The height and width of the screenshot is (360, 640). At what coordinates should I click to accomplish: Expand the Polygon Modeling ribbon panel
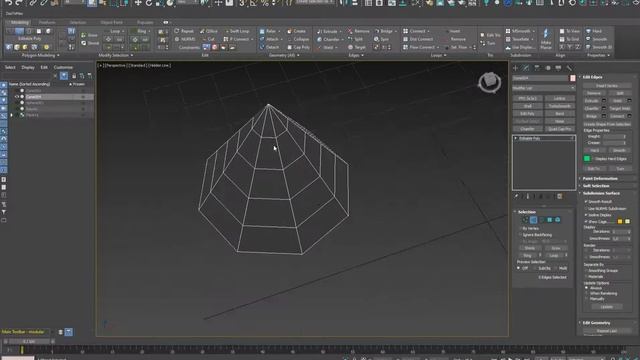pos(40,55)
